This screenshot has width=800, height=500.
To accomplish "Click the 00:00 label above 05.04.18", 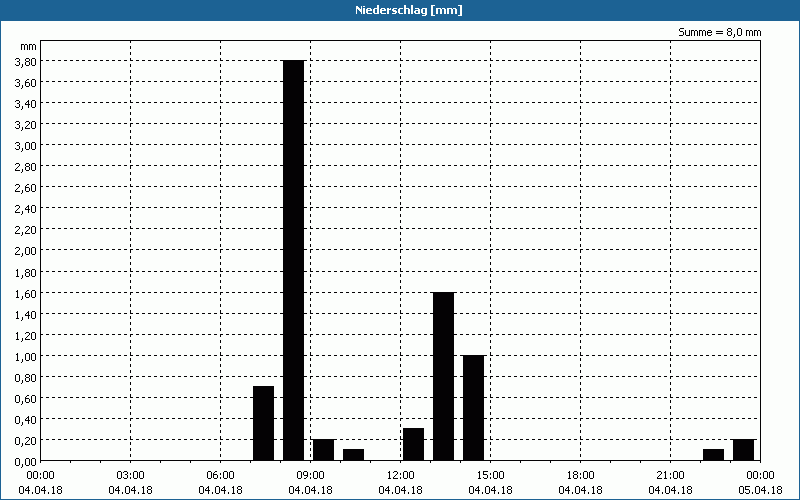I will point(760,476).
